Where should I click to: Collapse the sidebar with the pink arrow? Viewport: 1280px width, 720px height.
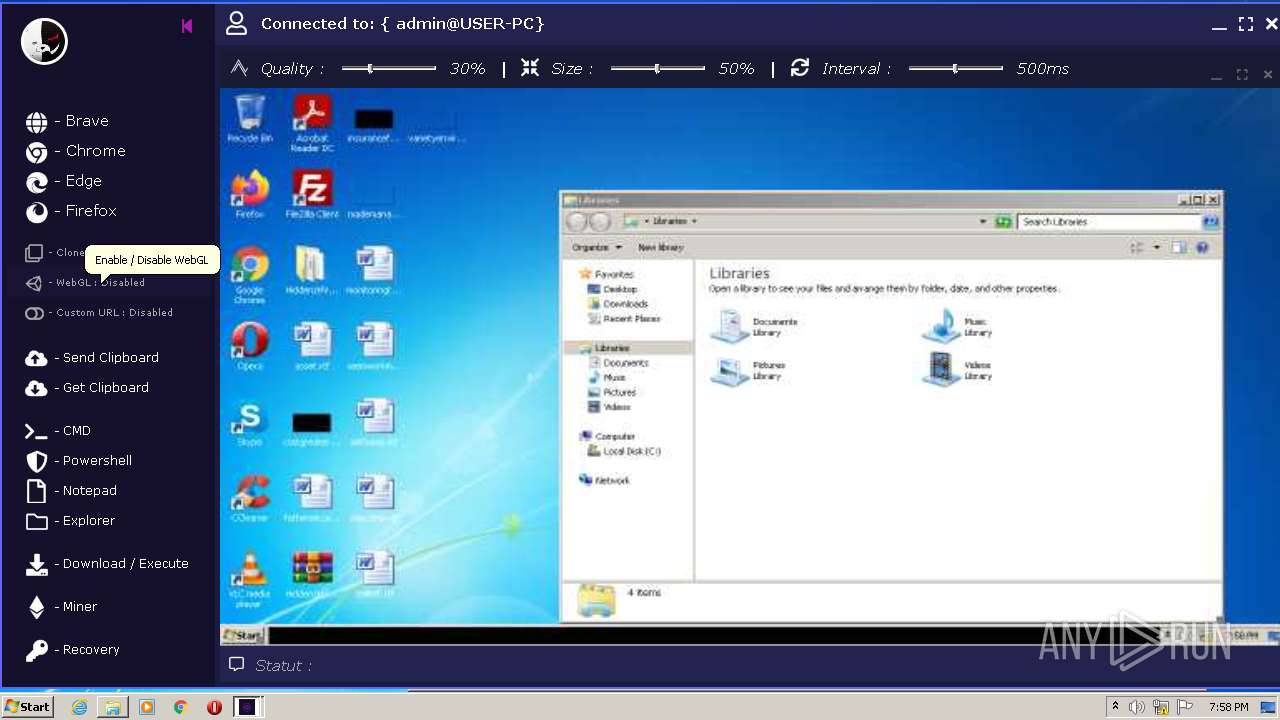[187, 26]
